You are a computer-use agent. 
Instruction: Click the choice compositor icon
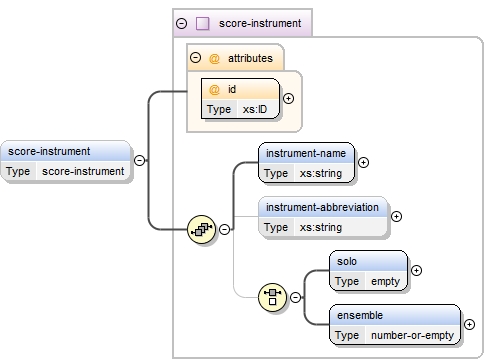coord(272,297)
